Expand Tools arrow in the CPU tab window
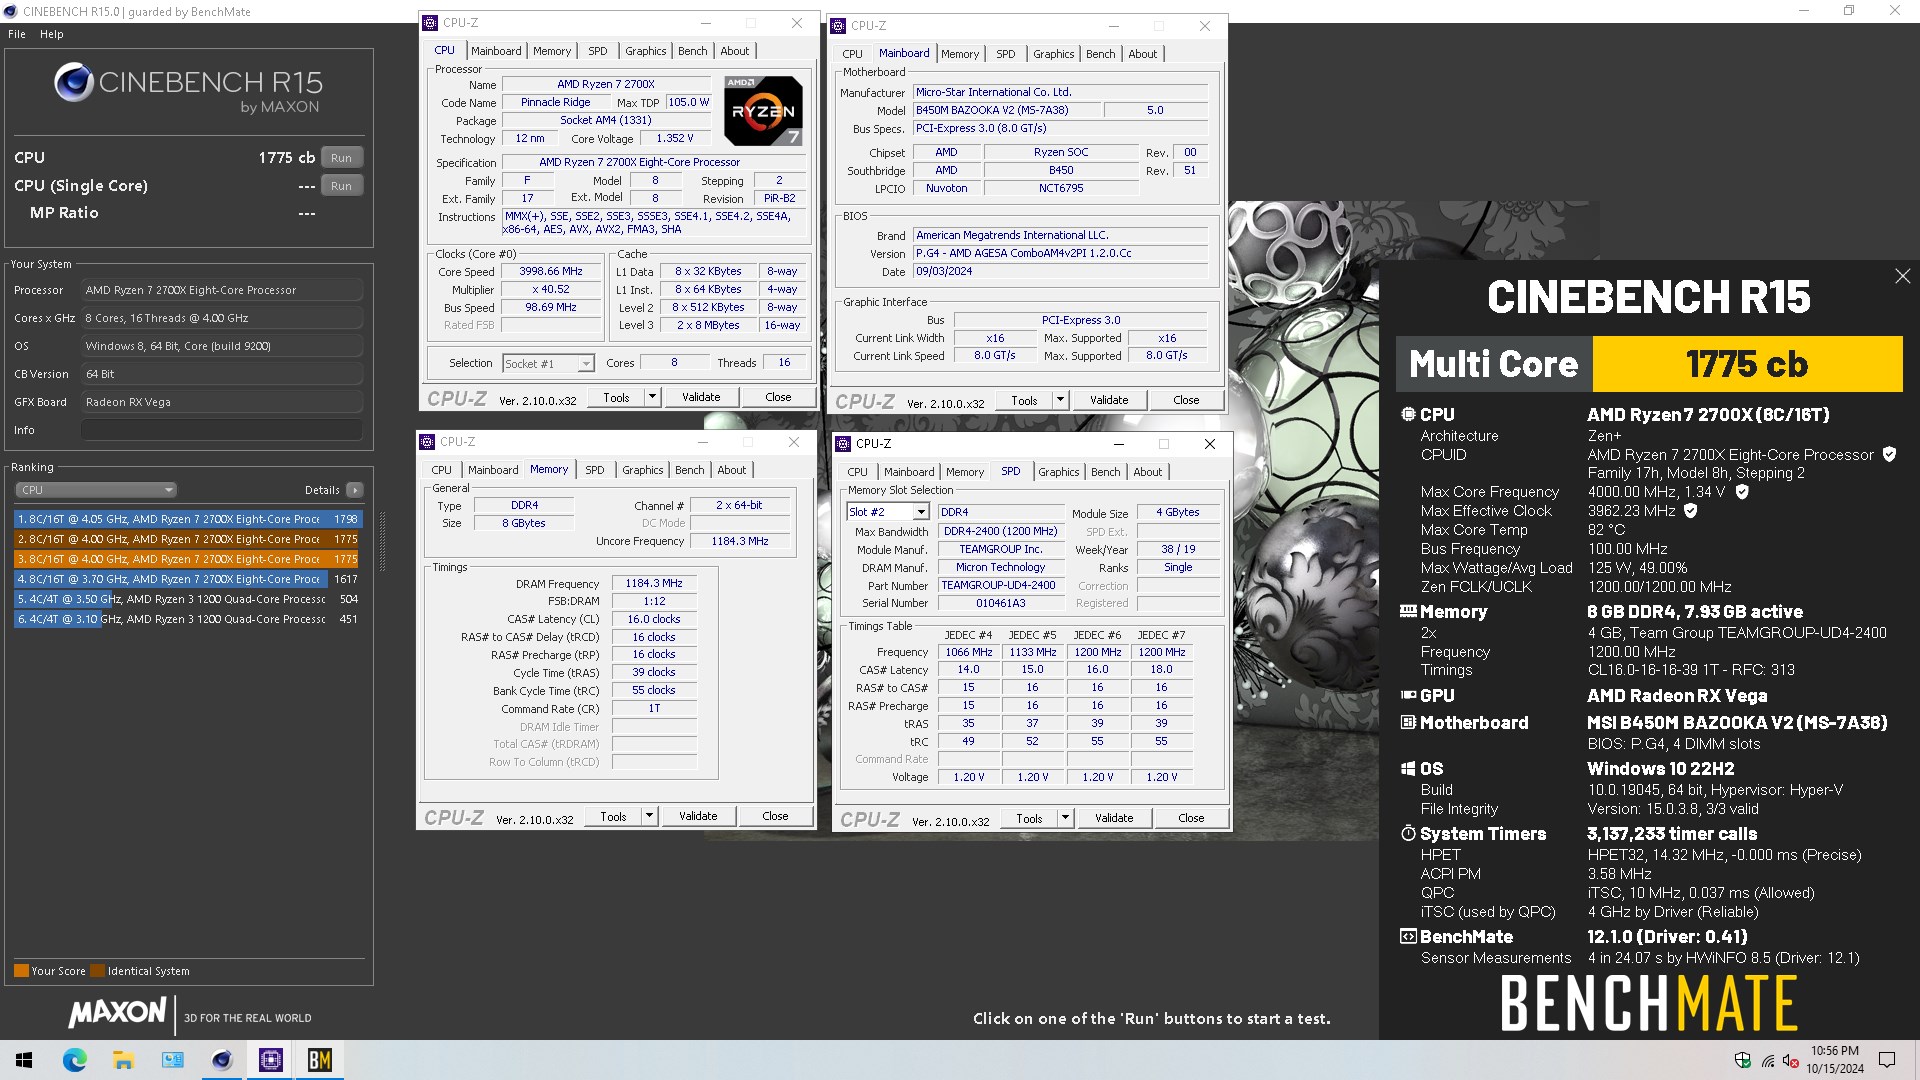Viewport: 1920px width, 1080px height. pos(652,397)
